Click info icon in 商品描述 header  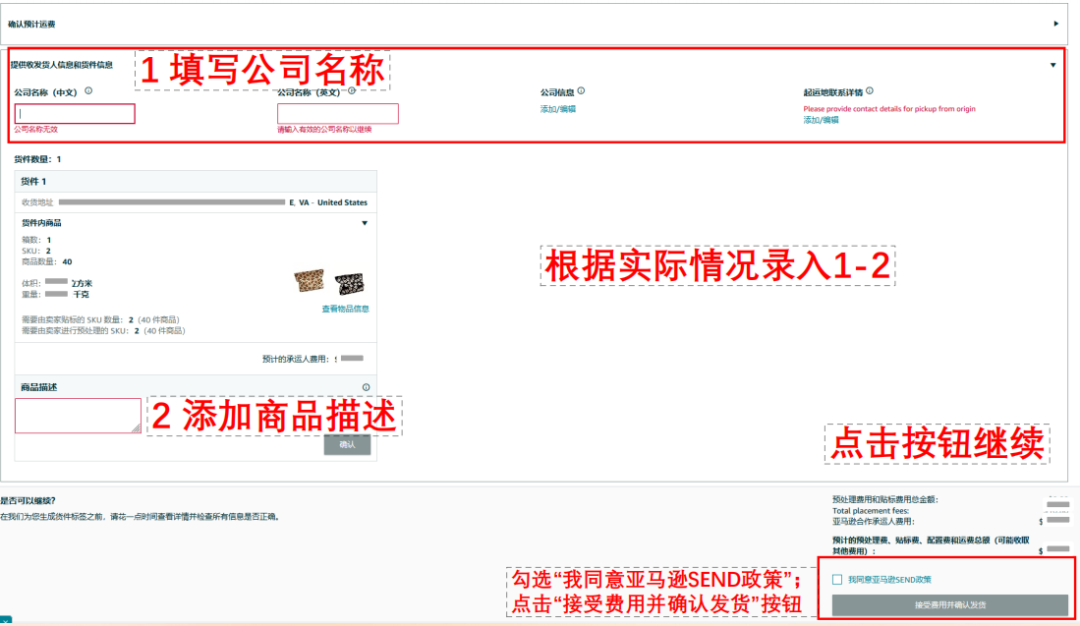pyautogui.click(x=366, y=388)
